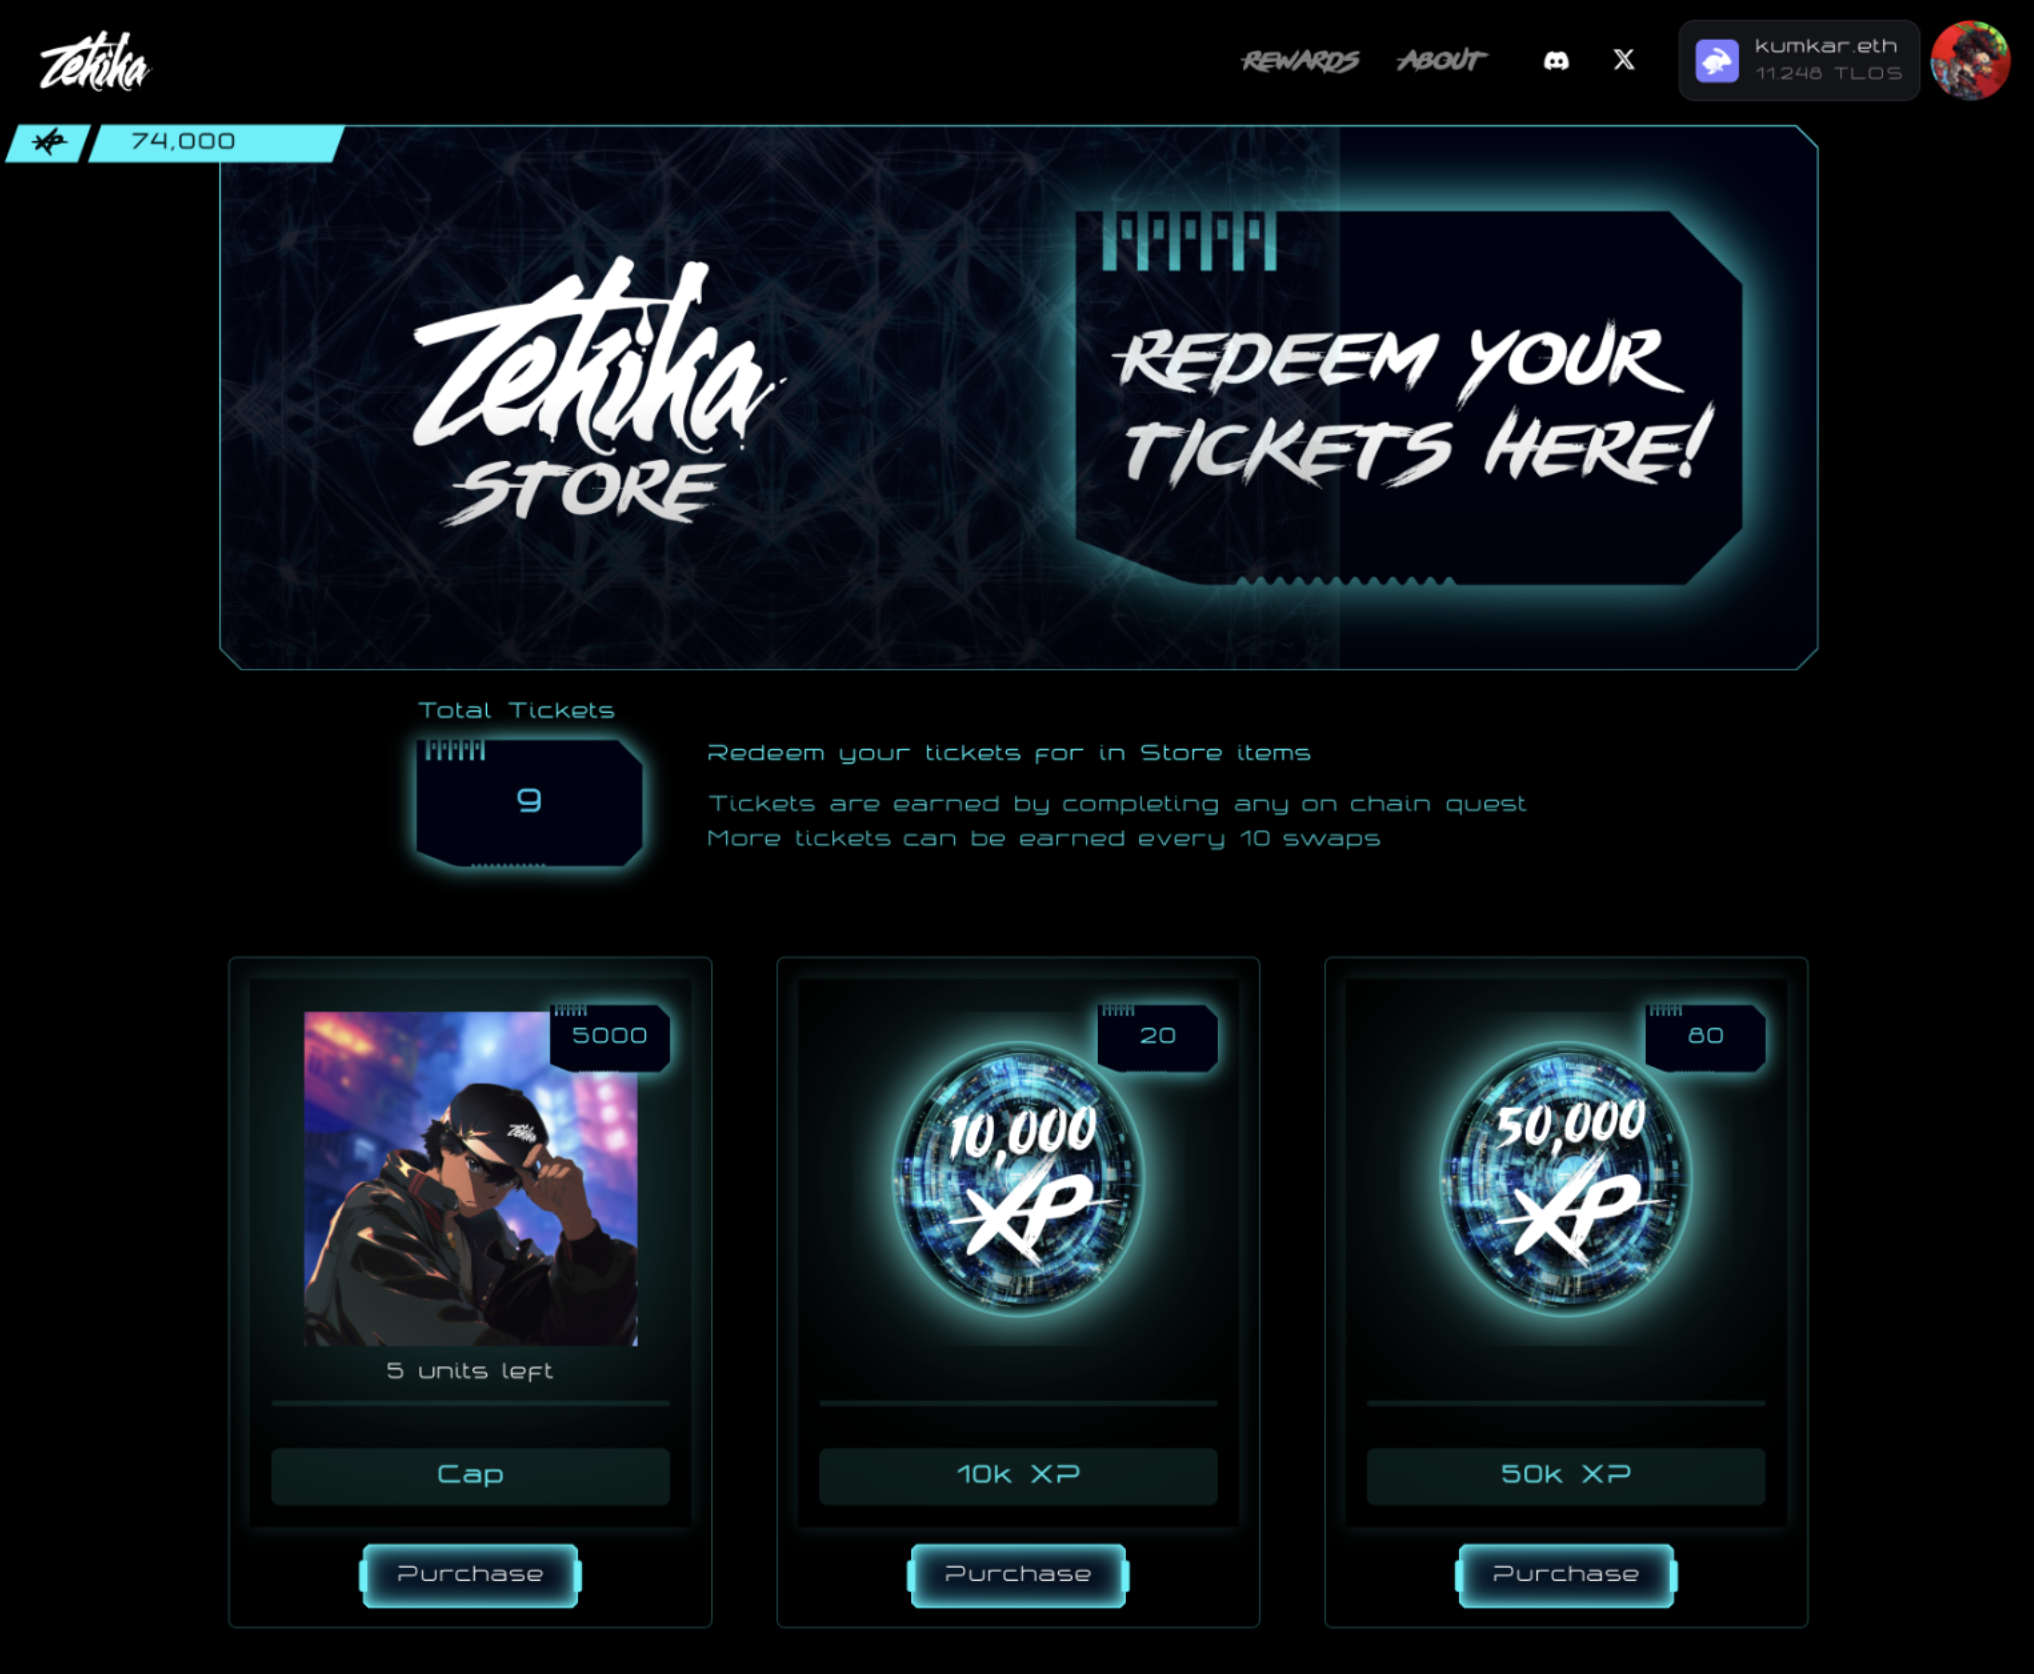Open the kumkar.eth wallet account button
The image size is (2034, 1674).
(1799, 60)
